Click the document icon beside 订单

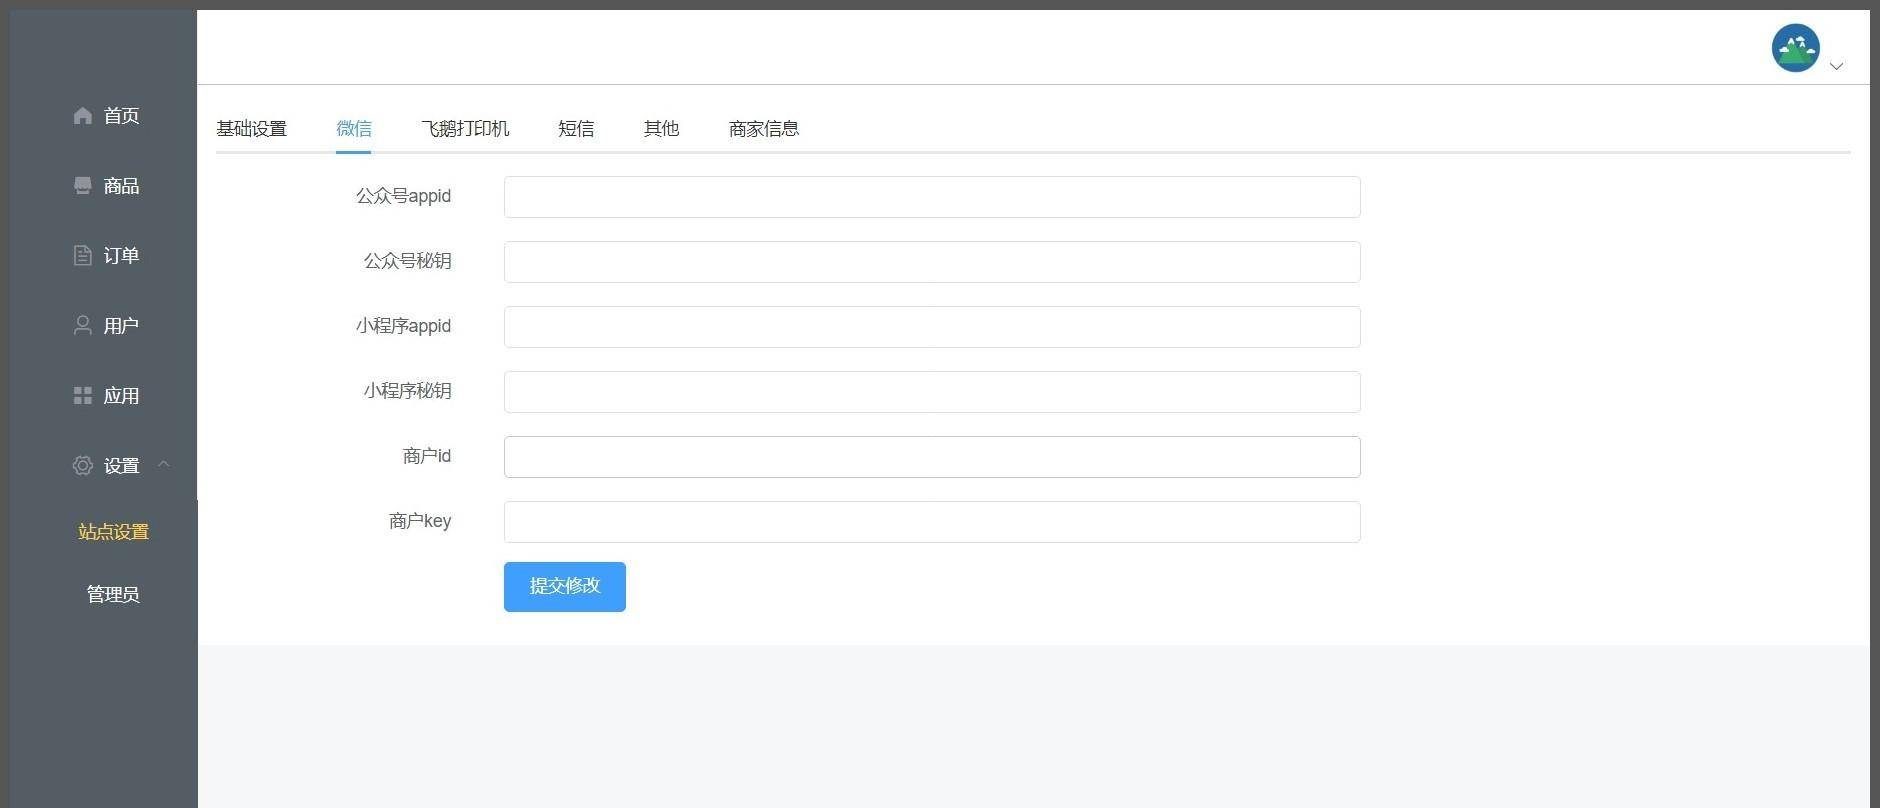pyautogui.click(x=83, y=256)
